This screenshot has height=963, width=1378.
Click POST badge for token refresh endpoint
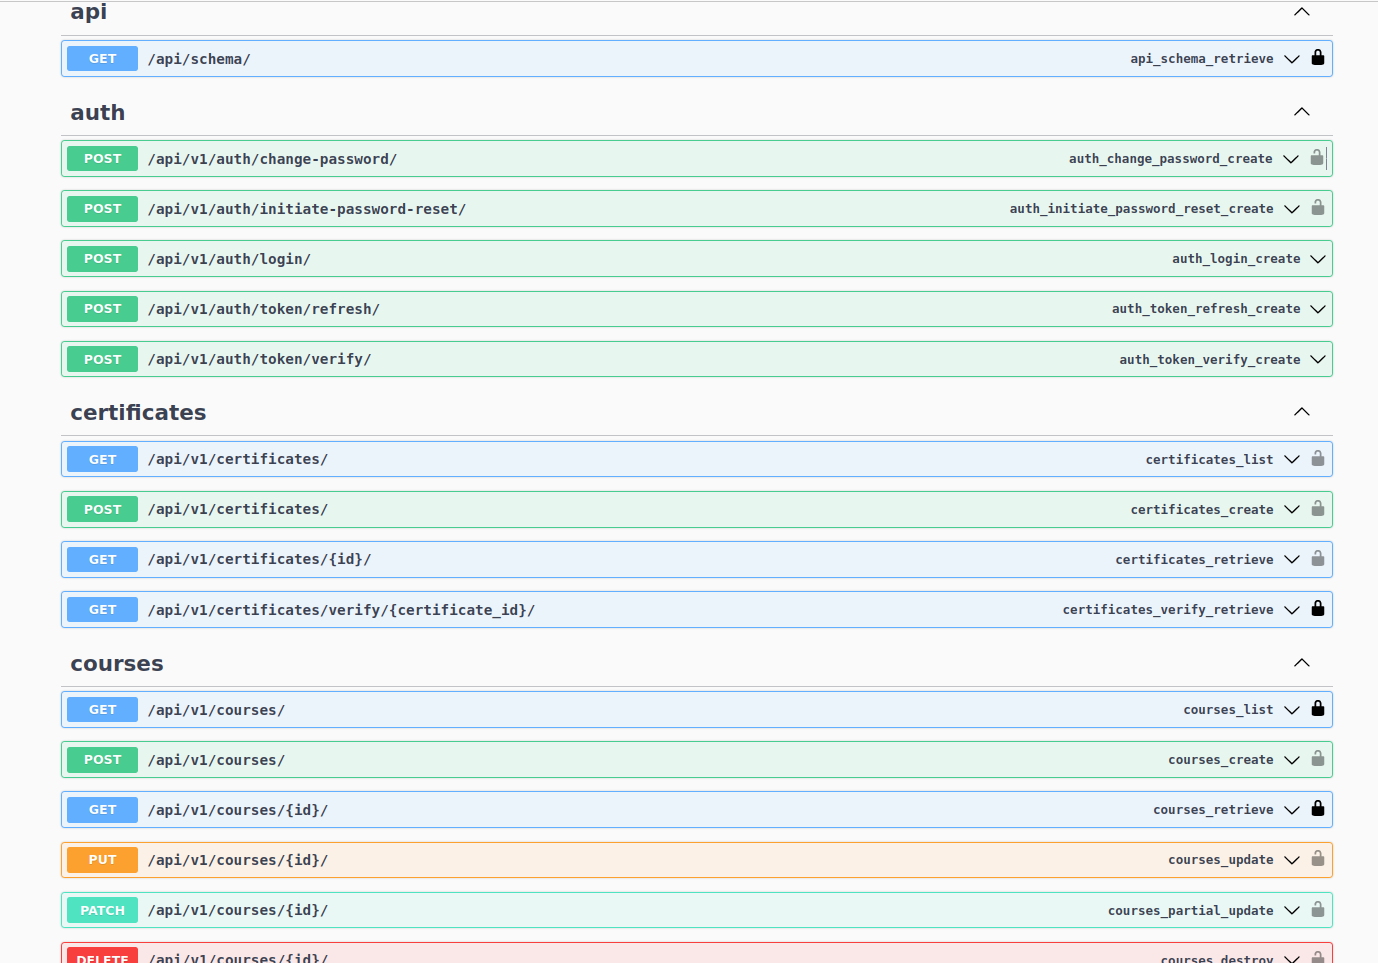click(102, 308)
